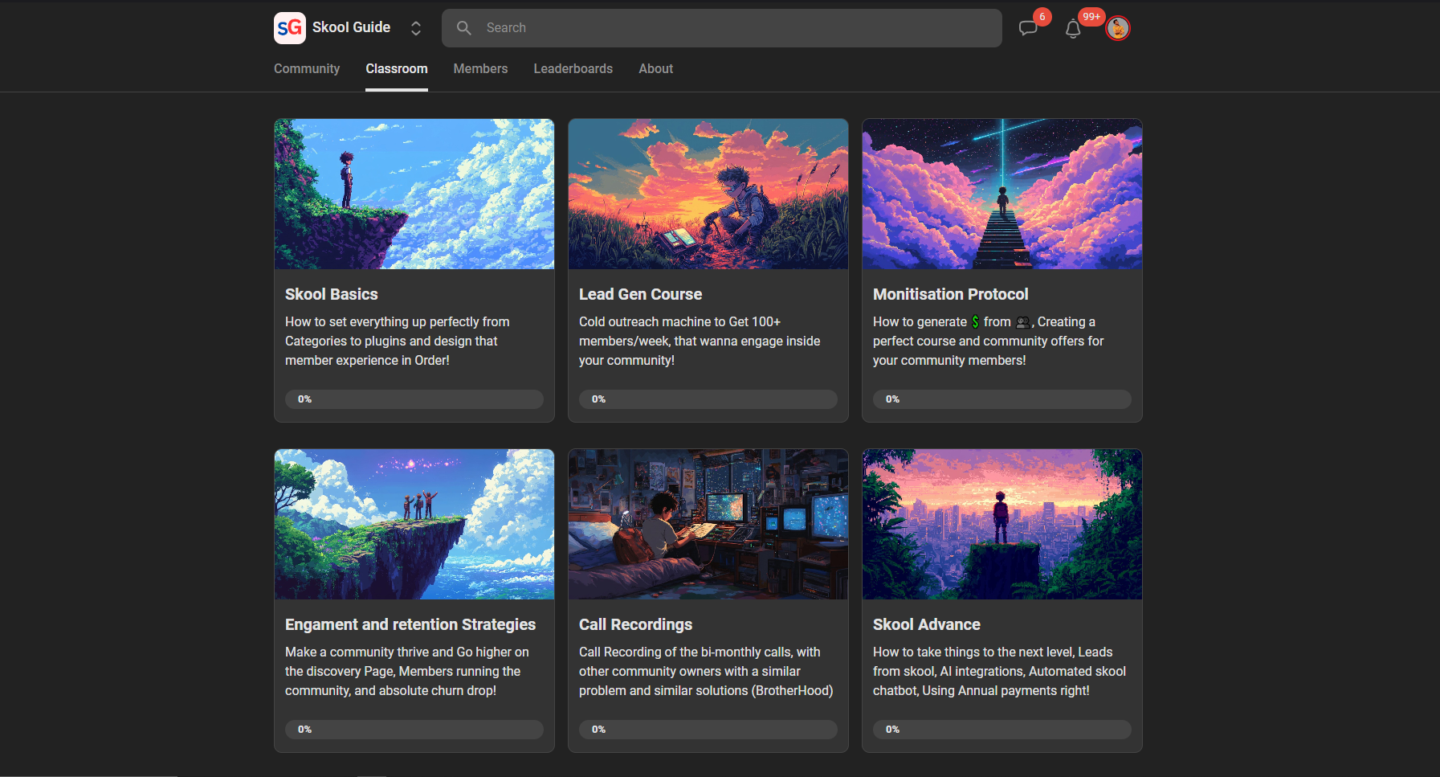Open the chat messages icon
This screenshot has height=777, width=1440.
(x=1028, y=28)
